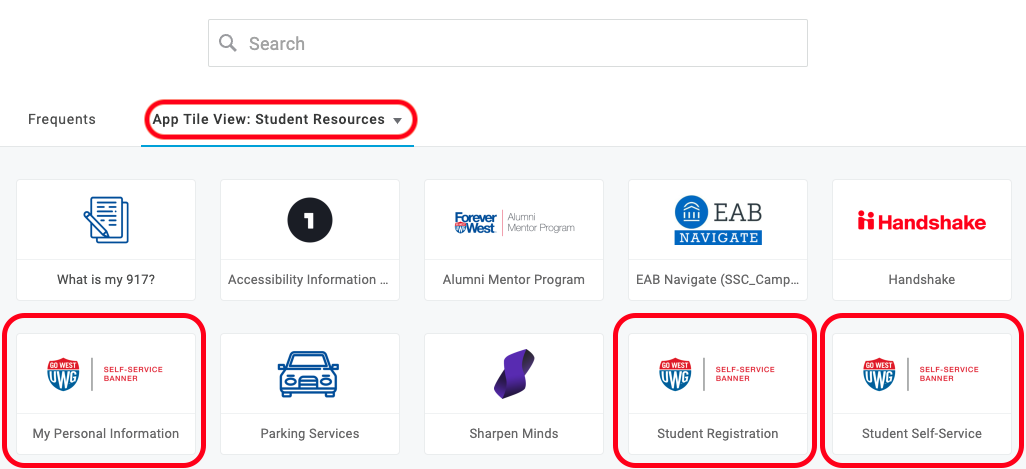Open Accessibility Information tile label
The image size is (1026, 469).
pos(309,280)
